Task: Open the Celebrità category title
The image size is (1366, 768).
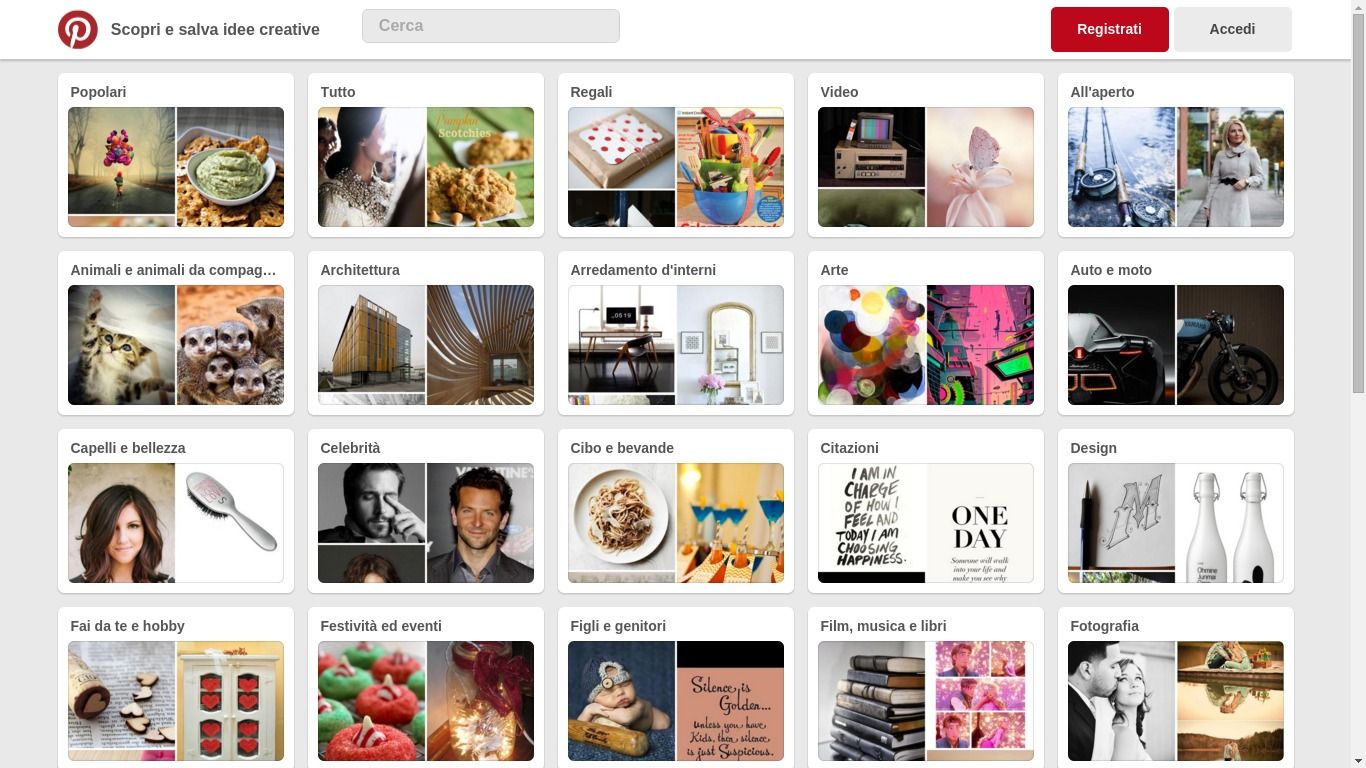Action: [350, 448]
